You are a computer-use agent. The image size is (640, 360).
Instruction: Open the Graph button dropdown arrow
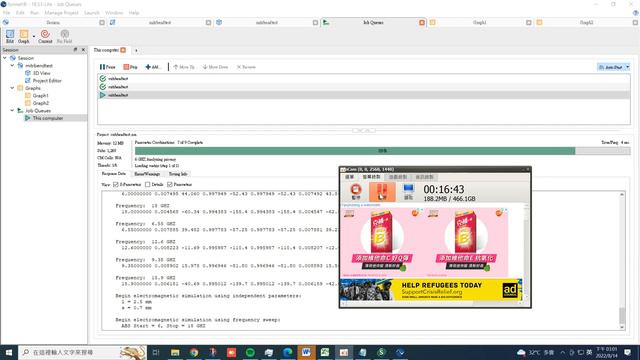coord(33,36)
